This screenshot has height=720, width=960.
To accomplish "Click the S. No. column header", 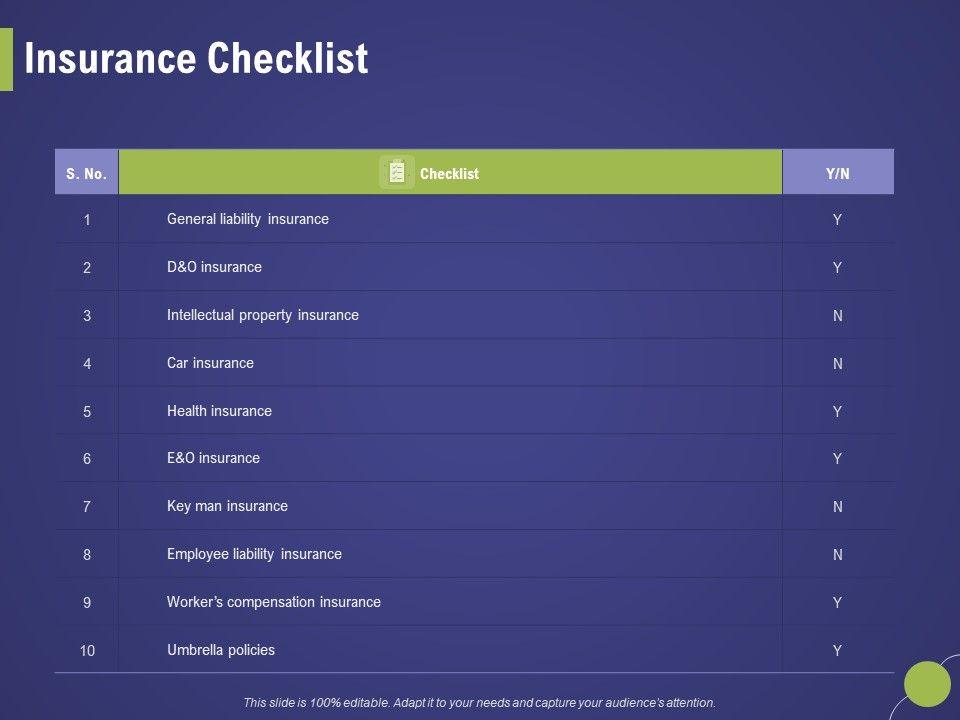I will [x=86, y=173].
